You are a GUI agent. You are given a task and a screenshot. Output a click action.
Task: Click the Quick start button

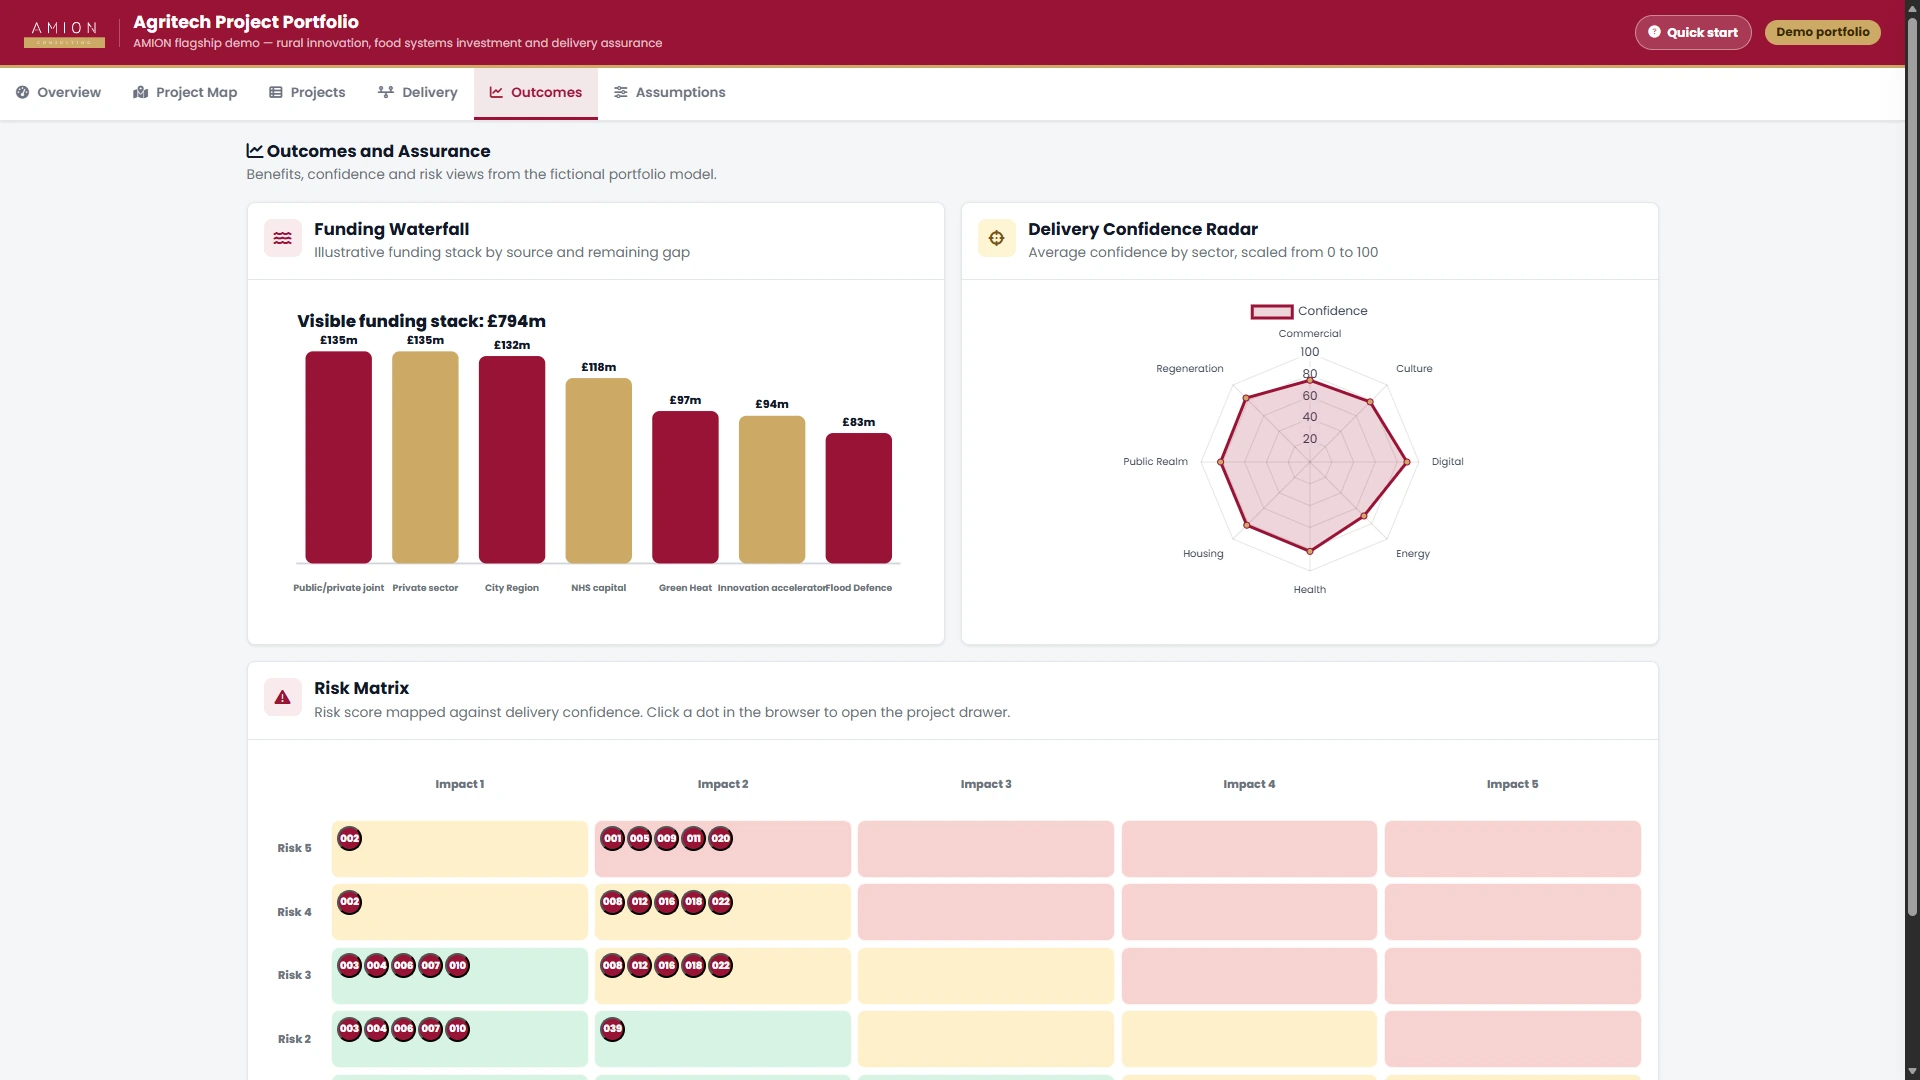pos(1692,32)
